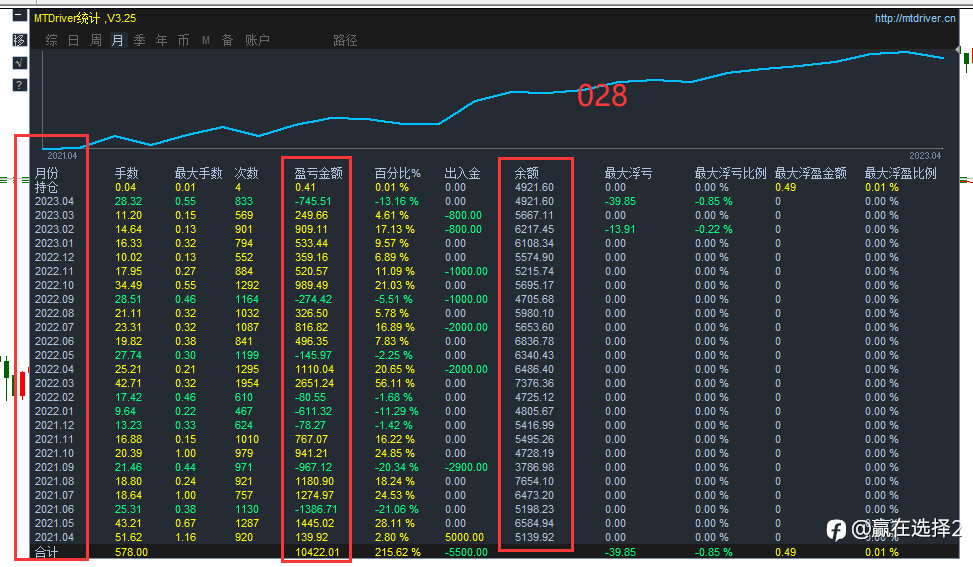Open the 季 quarterly tab
This screenshot has height=567, width=973.
(x=140, y=40)
